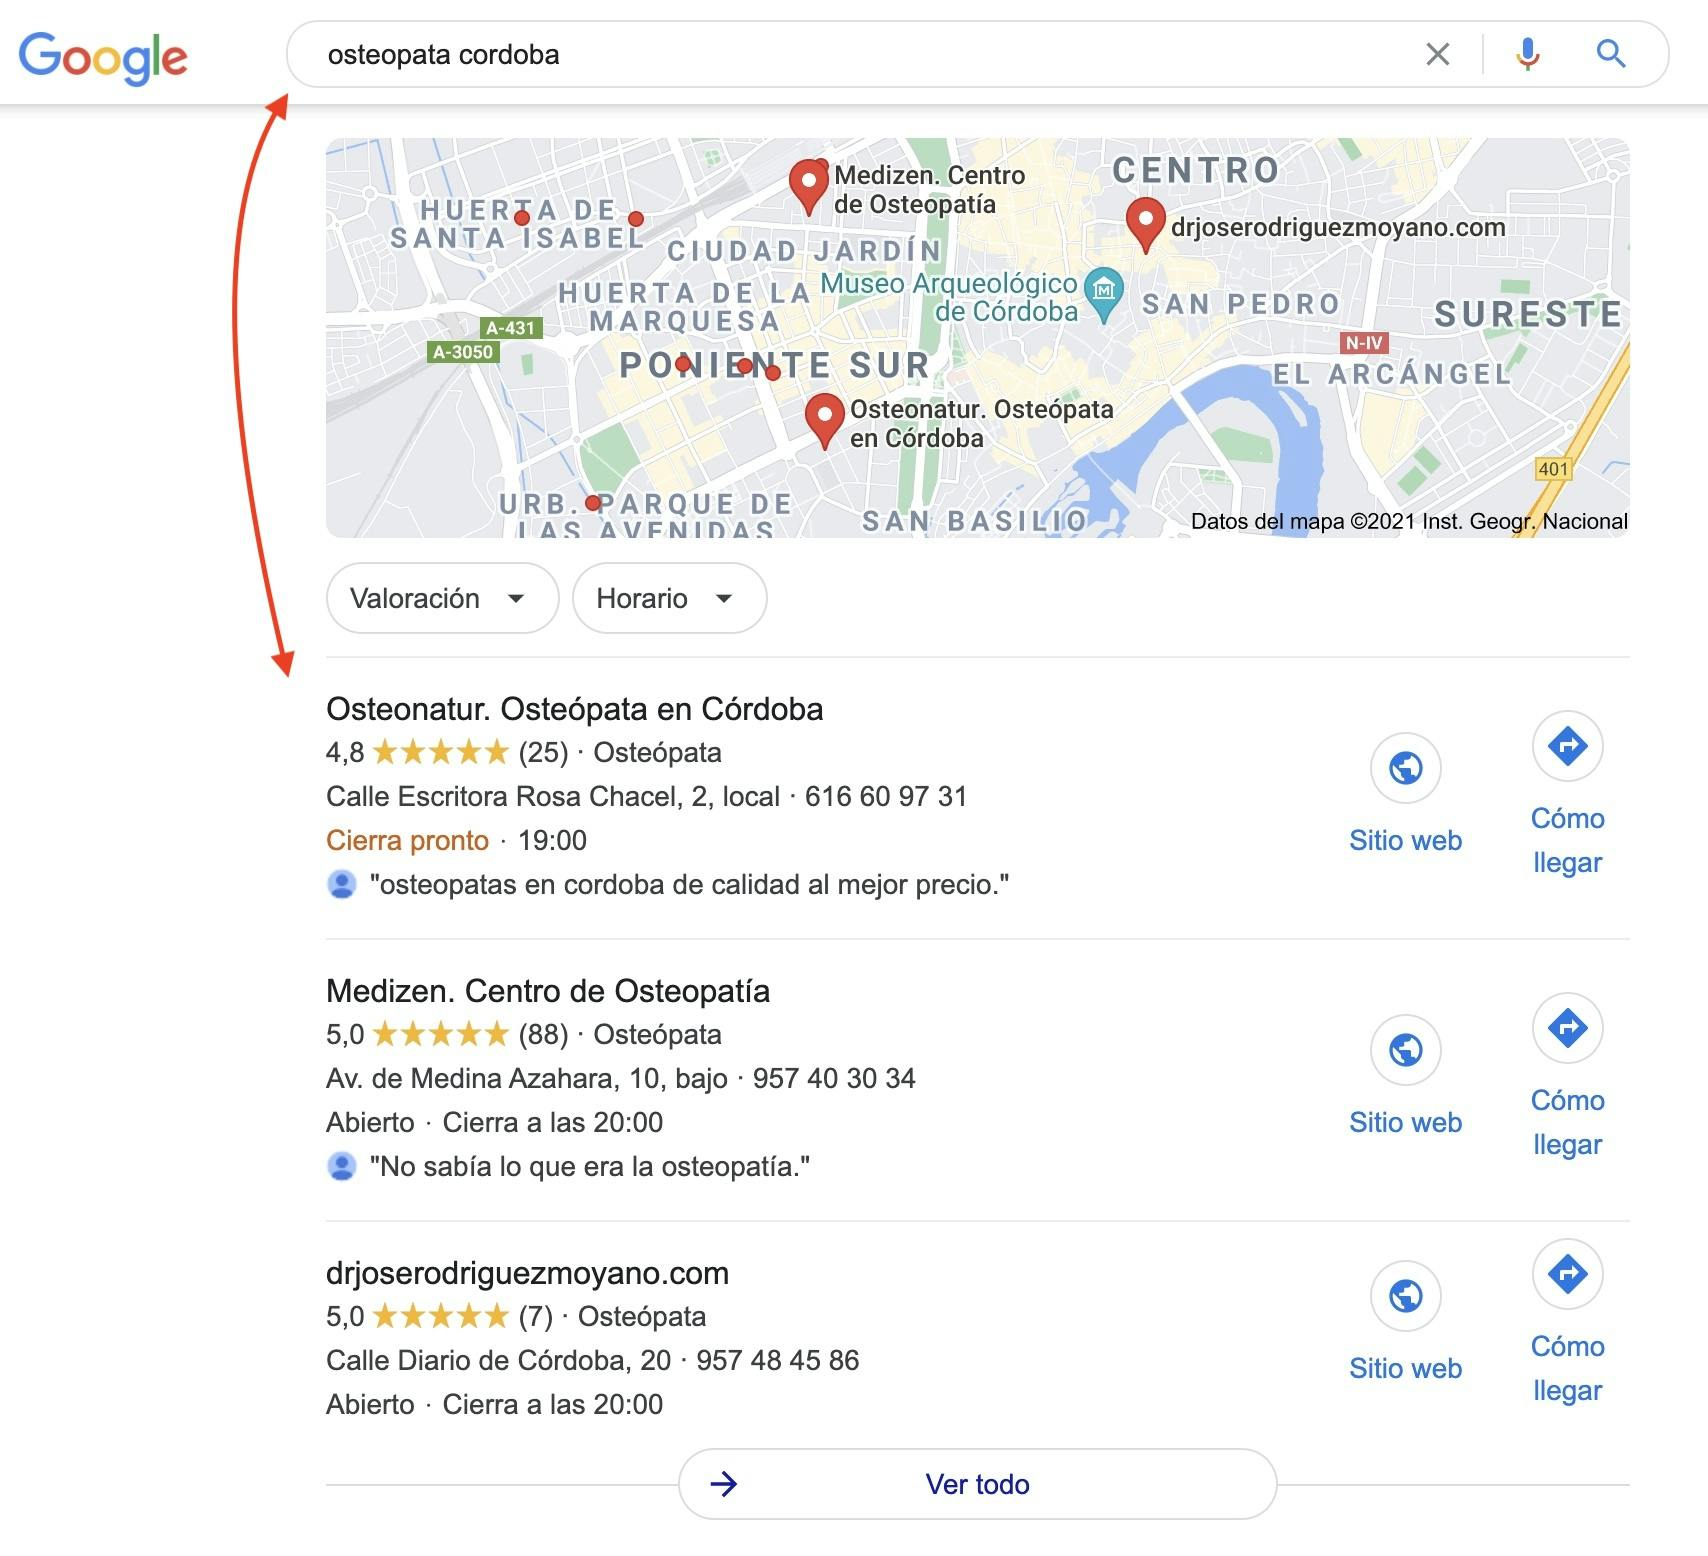Click the Google logo
The height and width of the screenshot is (1556, 1708).
click(x=103, y=57)
